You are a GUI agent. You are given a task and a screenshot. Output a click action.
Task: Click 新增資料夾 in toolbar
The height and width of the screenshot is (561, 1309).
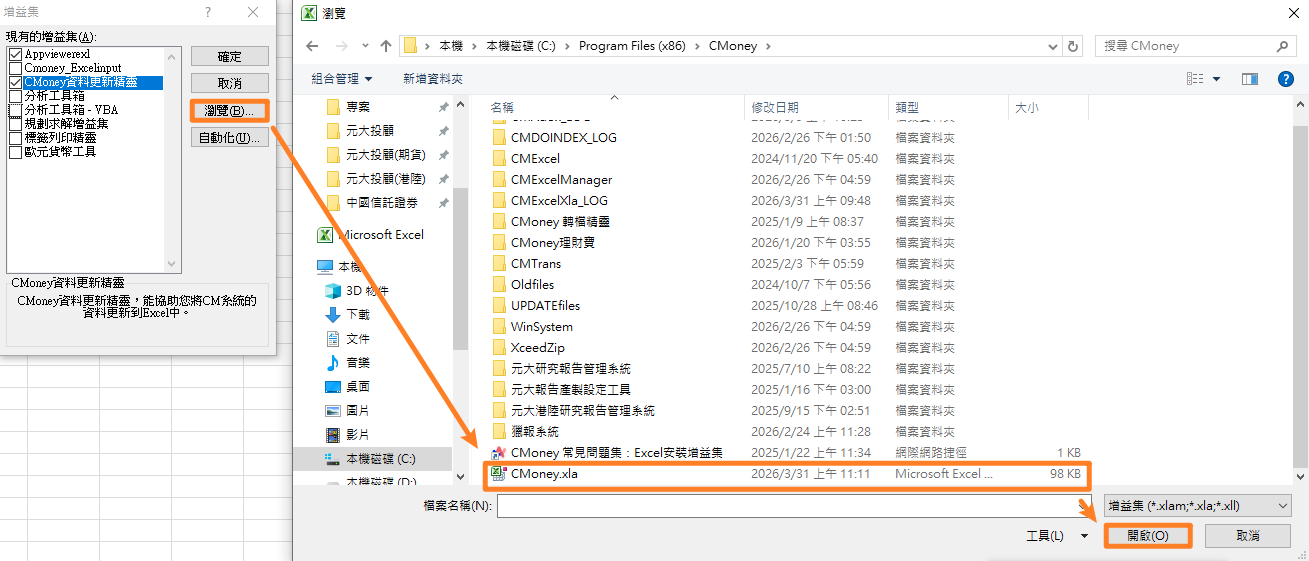pos(432,78)
